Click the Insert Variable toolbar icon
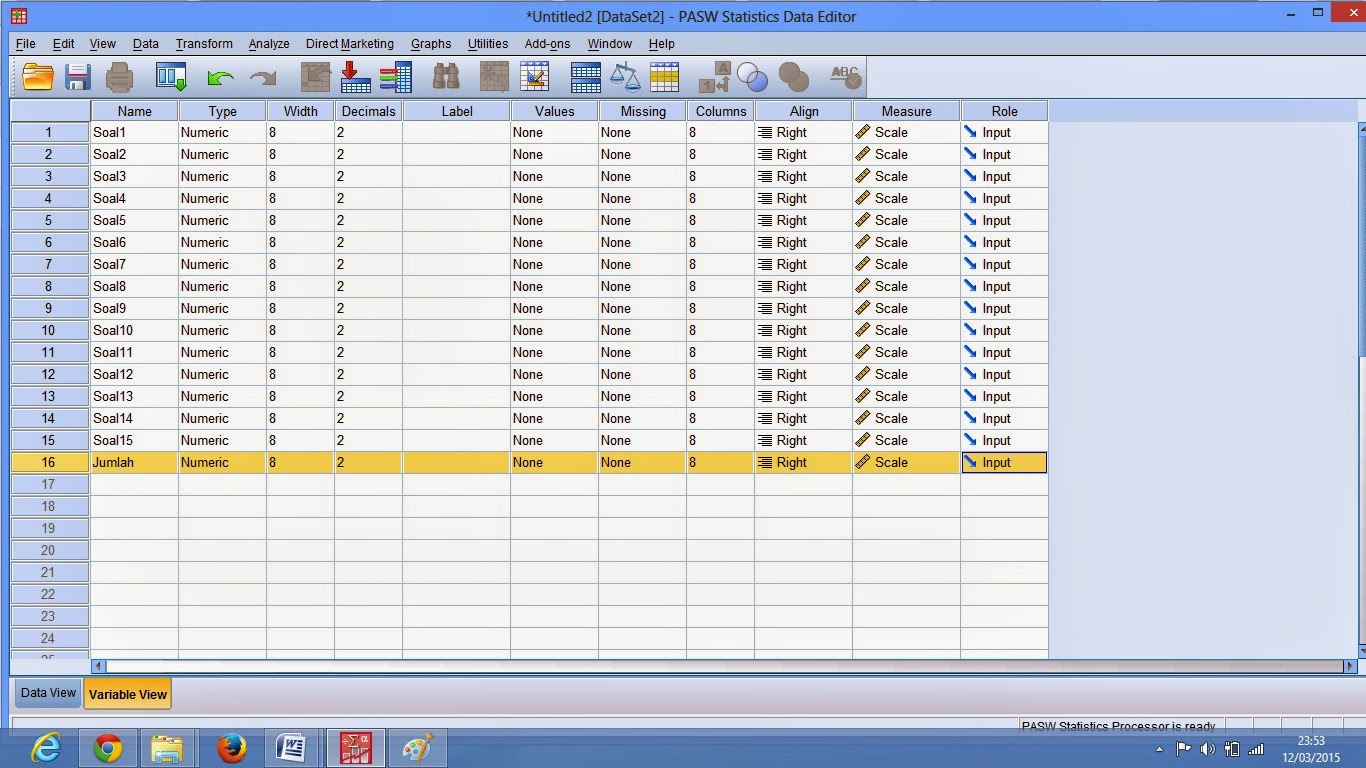Screen dimensions: 1366x768 point(535,77)
